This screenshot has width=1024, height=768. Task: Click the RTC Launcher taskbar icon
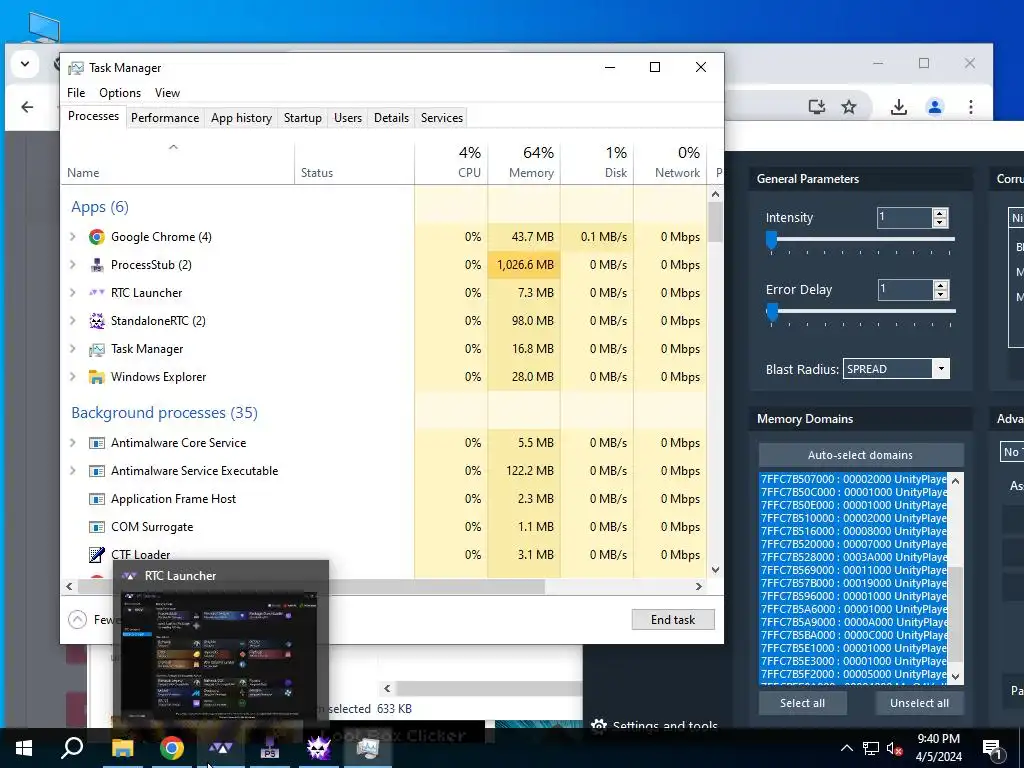pyautogui.click(x=221, y=748)
